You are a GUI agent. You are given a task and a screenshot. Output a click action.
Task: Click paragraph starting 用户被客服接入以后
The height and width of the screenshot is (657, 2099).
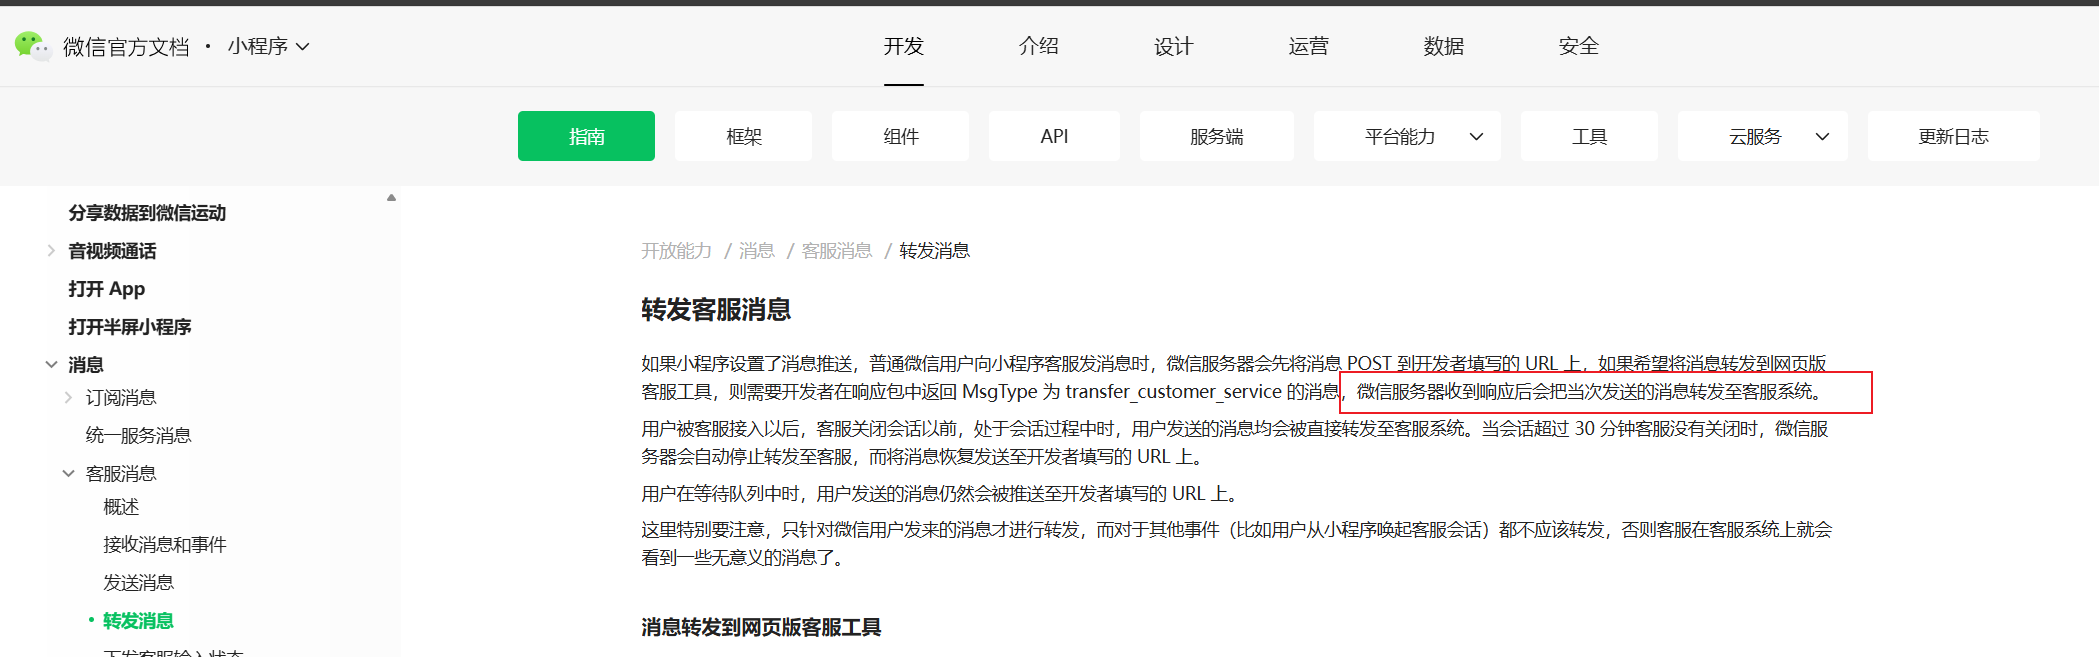1237,443
